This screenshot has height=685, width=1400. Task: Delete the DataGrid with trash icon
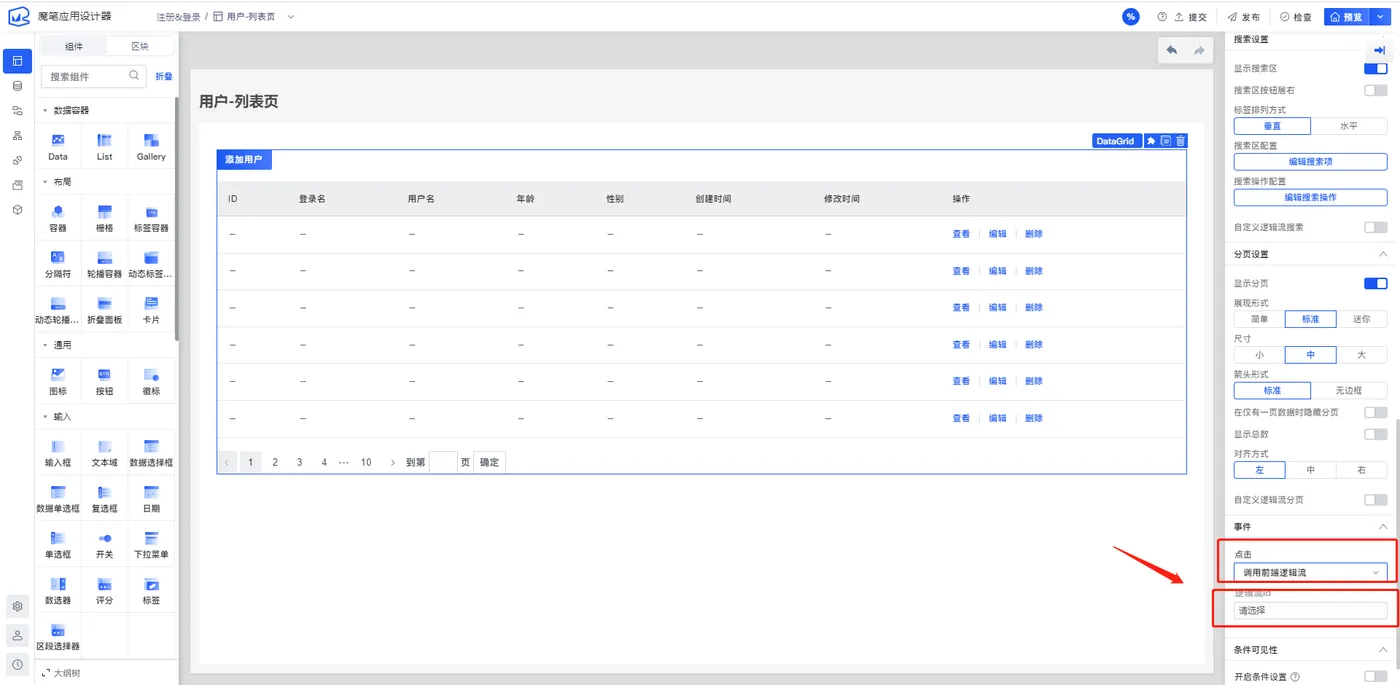[1181, 141]
